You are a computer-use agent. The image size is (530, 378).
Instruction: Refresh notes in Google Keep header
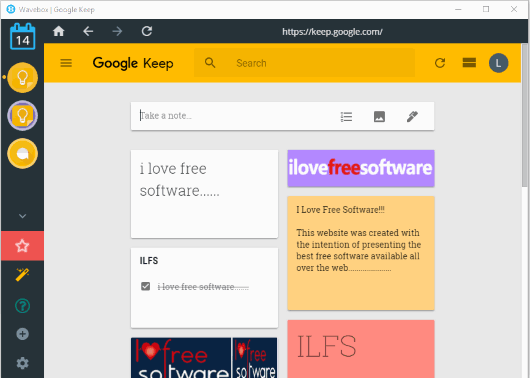click(x=440, y=63)
